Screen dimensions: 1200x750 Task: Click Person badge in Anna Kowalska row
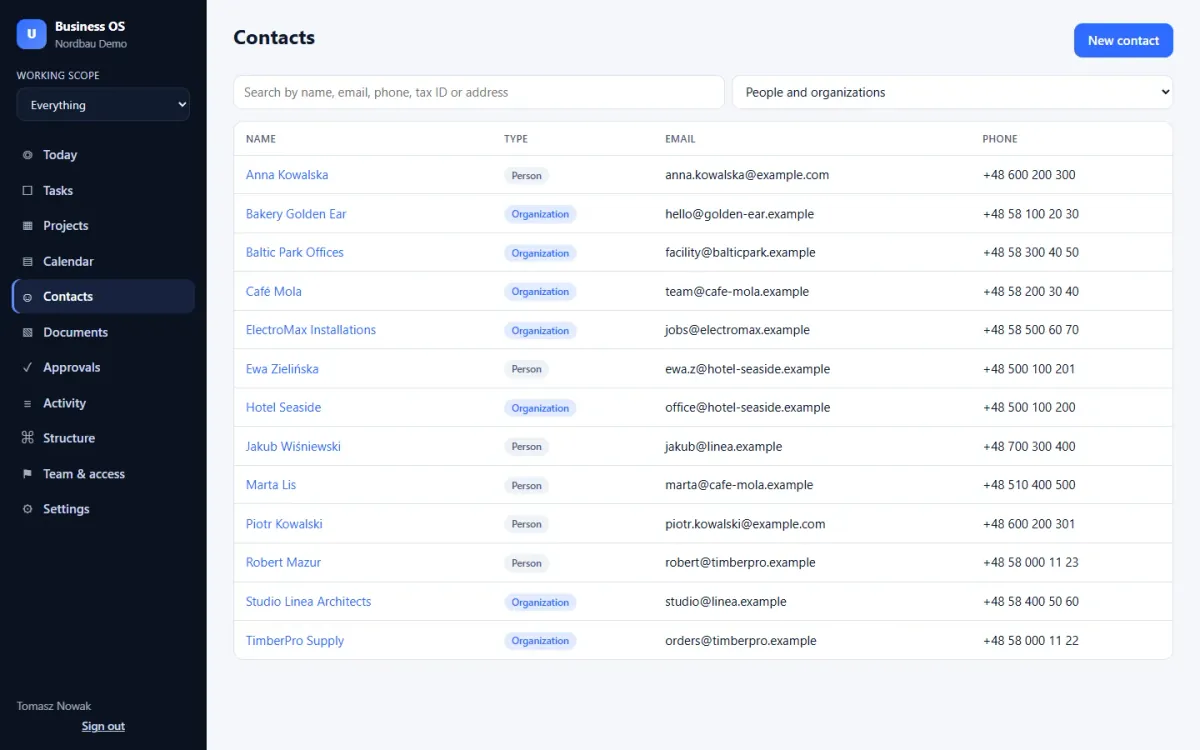[526, 175]
